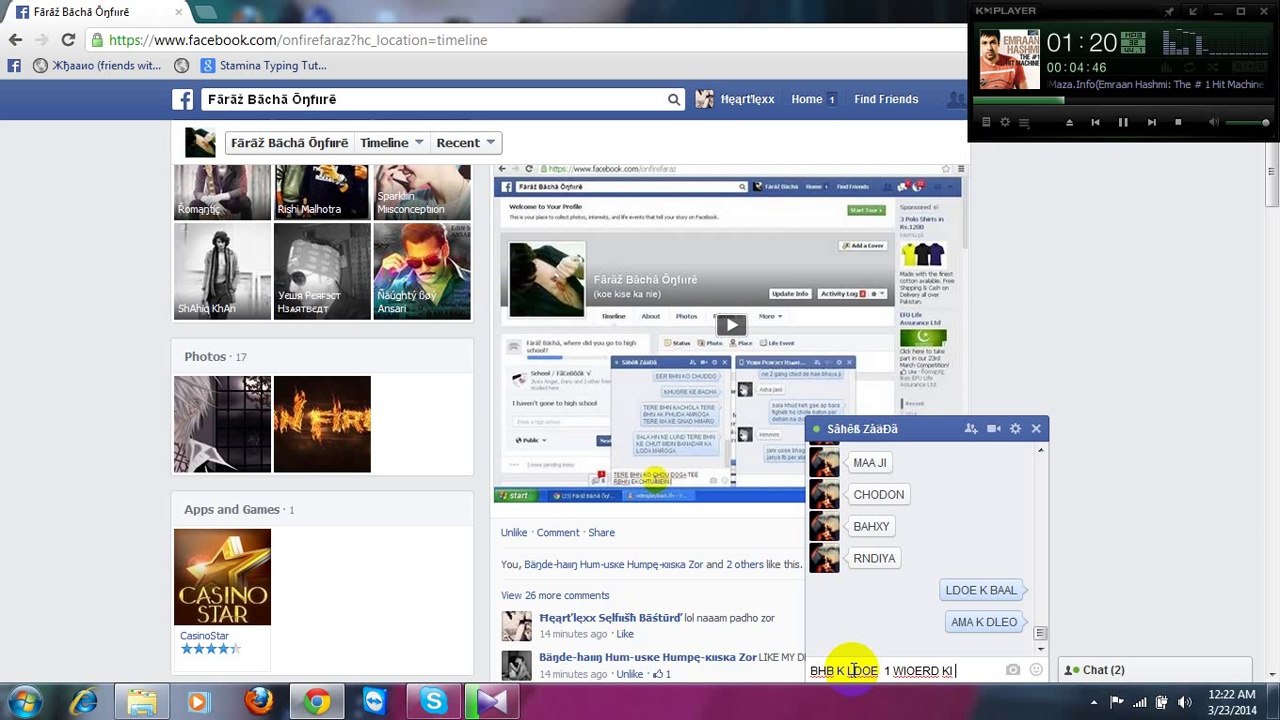Open the friends bookmark in the bookmarks bar
Image resolution: width=1280 pixels, height=720 pixels.
coord(97,66)
